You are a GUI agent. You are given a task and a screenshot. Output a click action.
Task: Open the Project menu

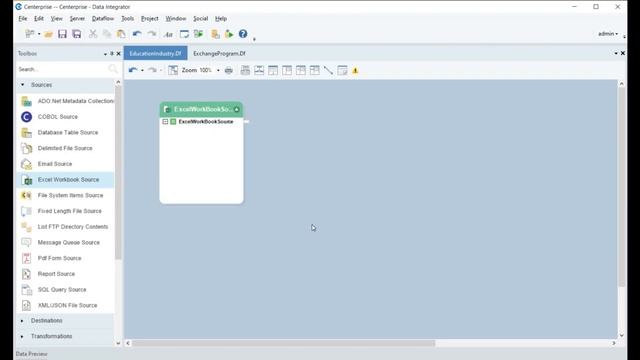[x=150, y=18]
